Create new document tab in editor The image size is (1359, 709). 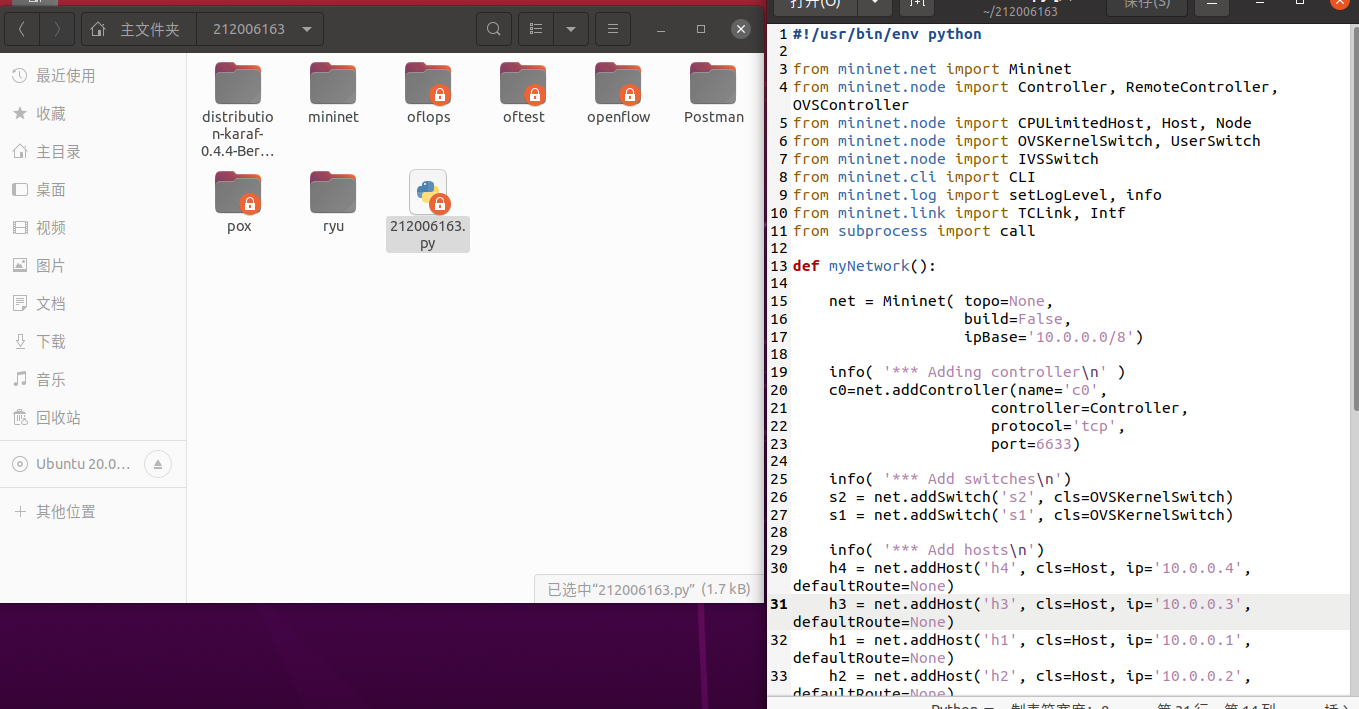917,4
